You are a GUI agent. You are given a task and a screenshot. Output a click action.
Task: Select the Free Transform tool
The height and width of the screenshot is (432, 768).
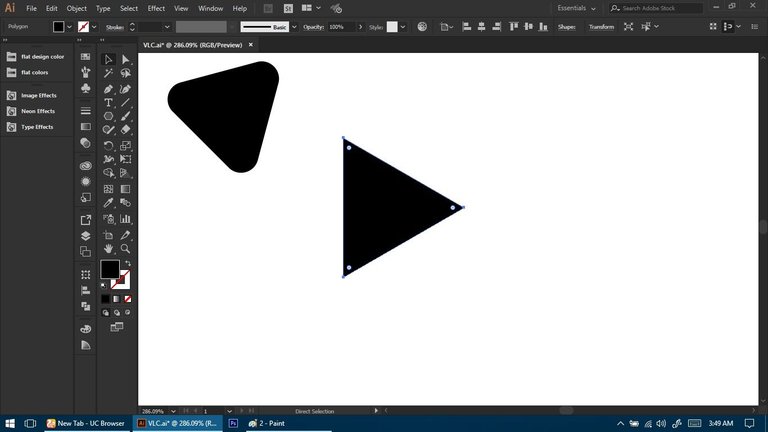[125, 159]
